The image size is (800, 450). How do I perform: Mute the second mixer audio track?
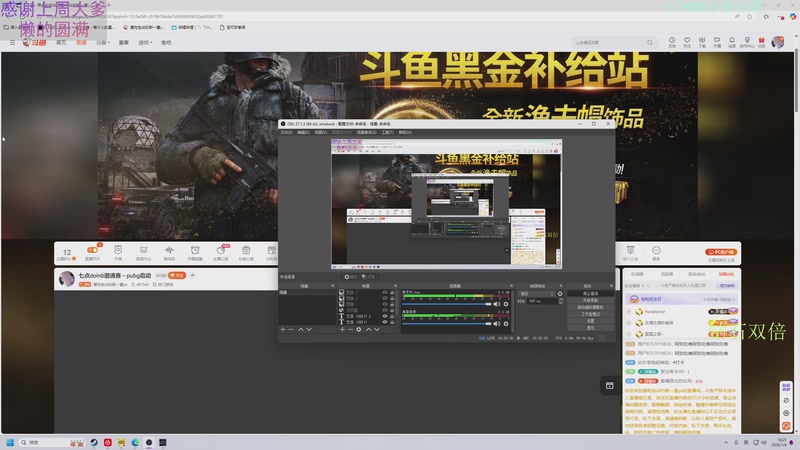[496, 324]
